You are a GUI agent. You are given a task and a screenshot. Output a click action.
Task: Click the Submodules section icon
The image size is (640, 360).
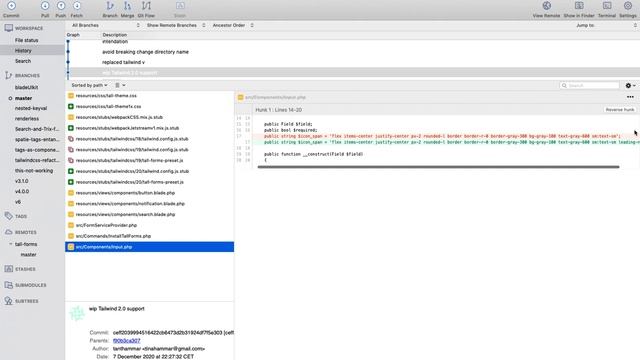[x=9, y=285]
